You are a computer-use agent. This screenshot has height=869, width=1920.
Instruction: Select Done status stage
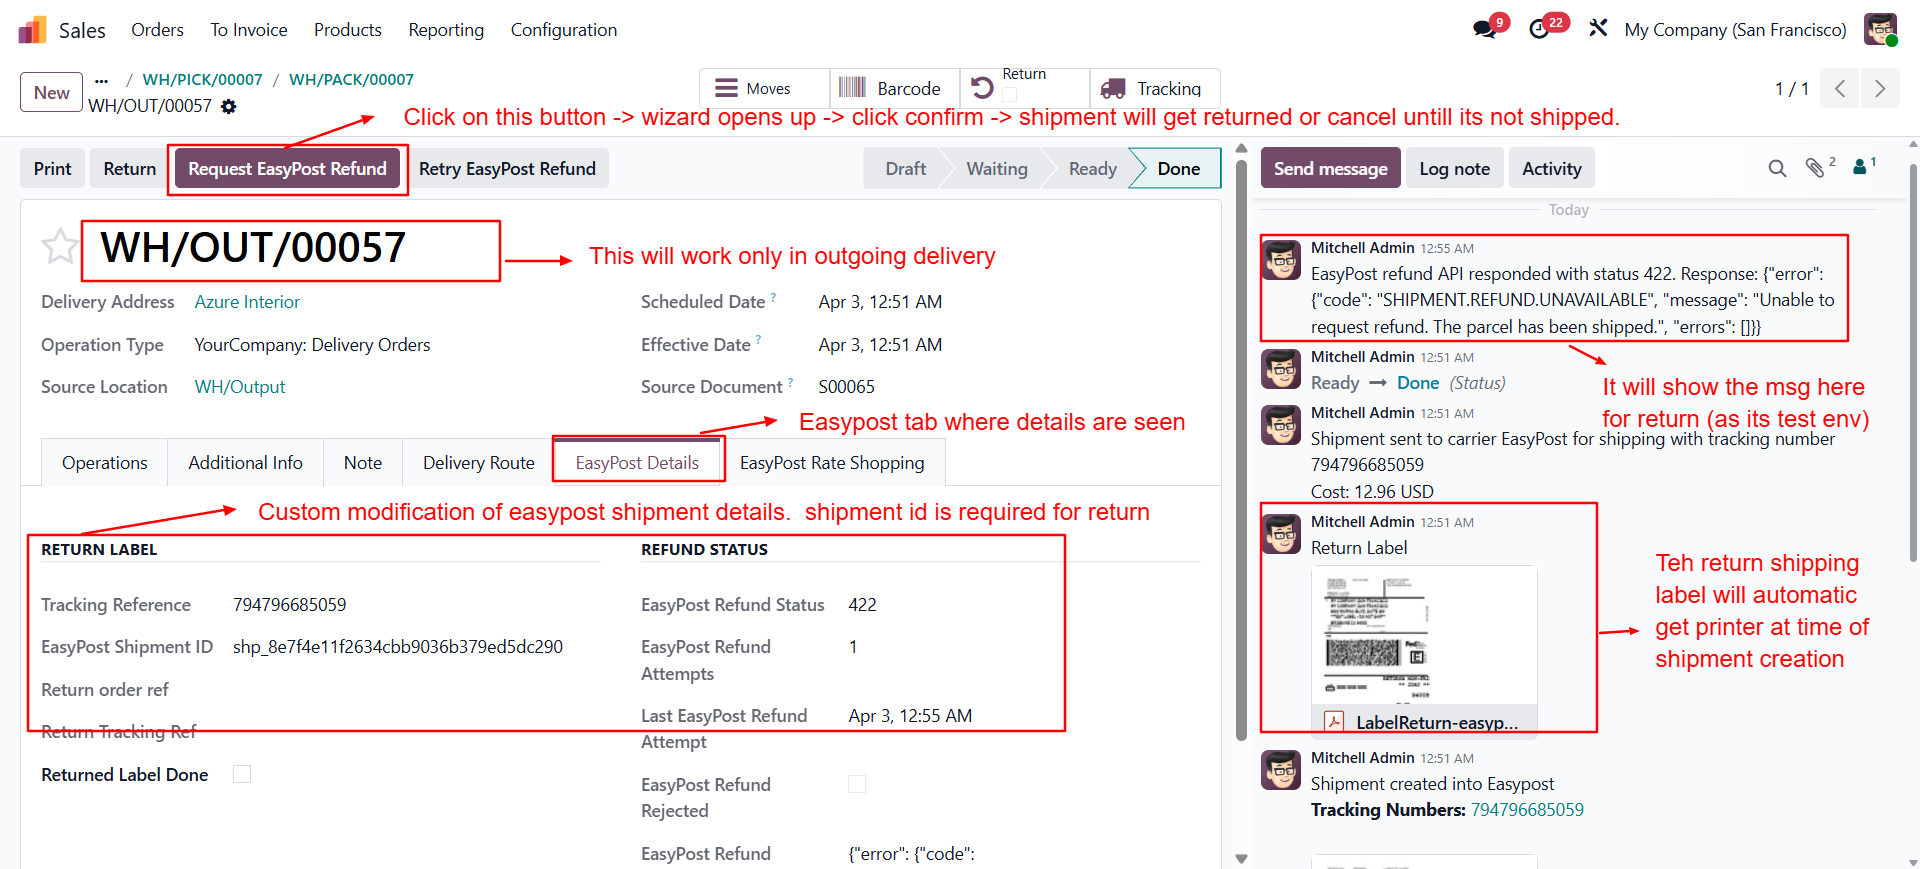pyautogui.click(x=1178, y=168)
